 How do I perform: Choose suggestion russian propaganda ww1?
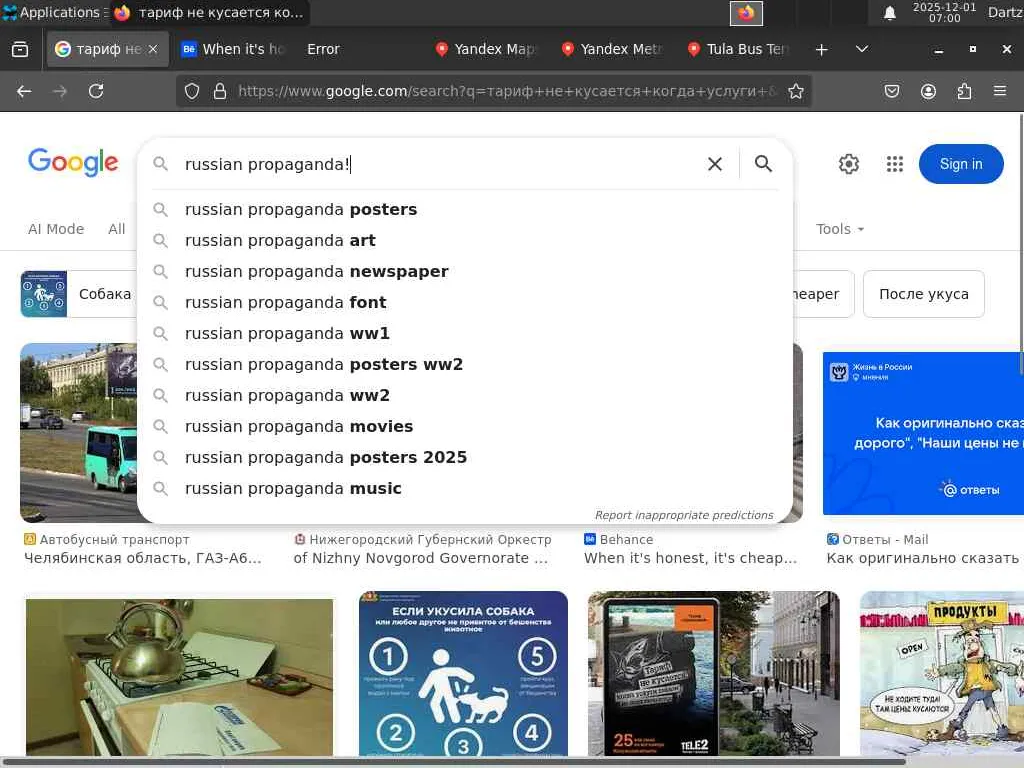coord(465,334)
